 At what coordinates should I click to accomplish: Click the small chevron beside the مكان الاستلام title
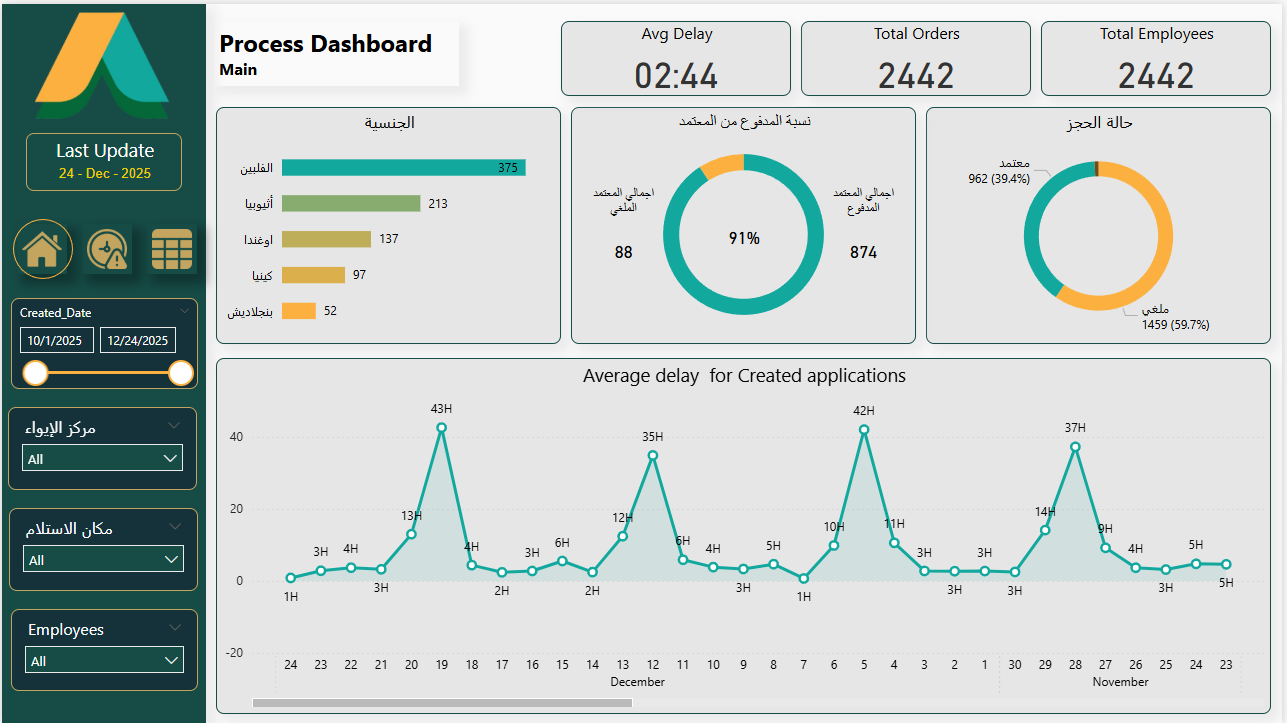pyautogui.click(x=176, y=526)
